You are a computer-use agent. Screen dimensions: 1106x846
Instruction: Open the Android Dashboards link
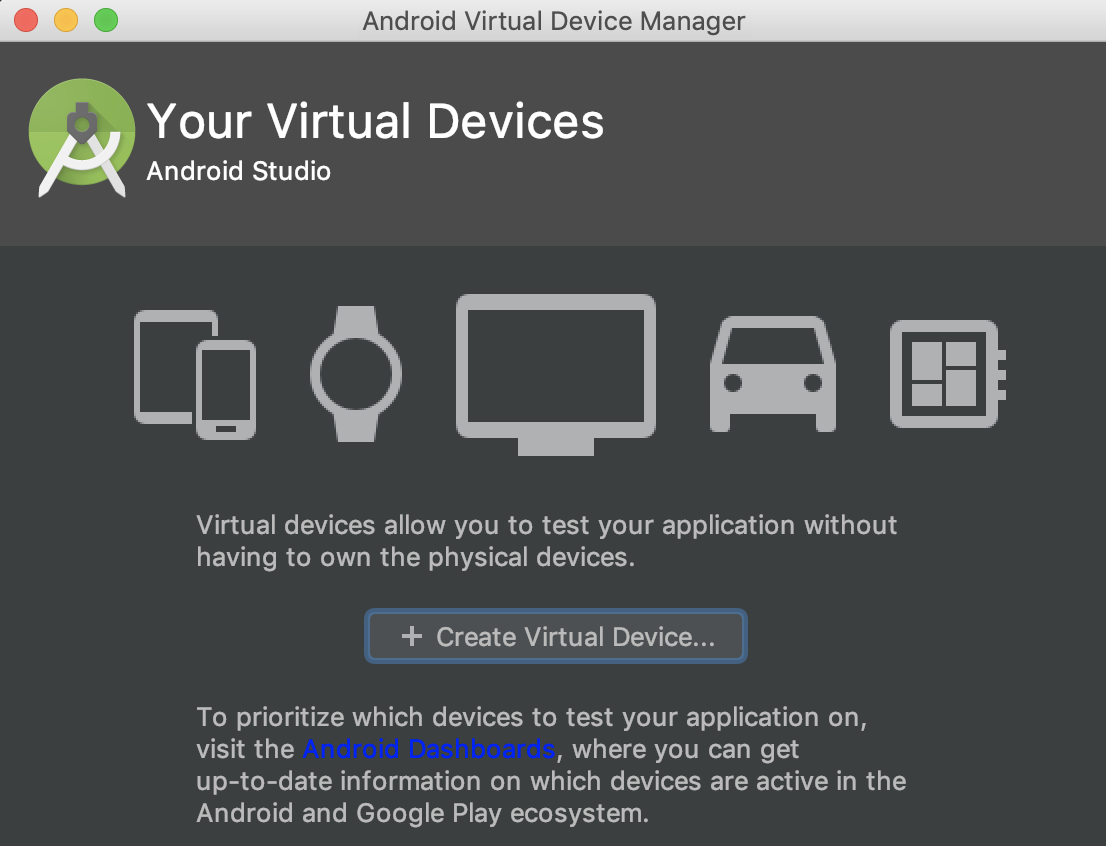[x=429, y=749]
